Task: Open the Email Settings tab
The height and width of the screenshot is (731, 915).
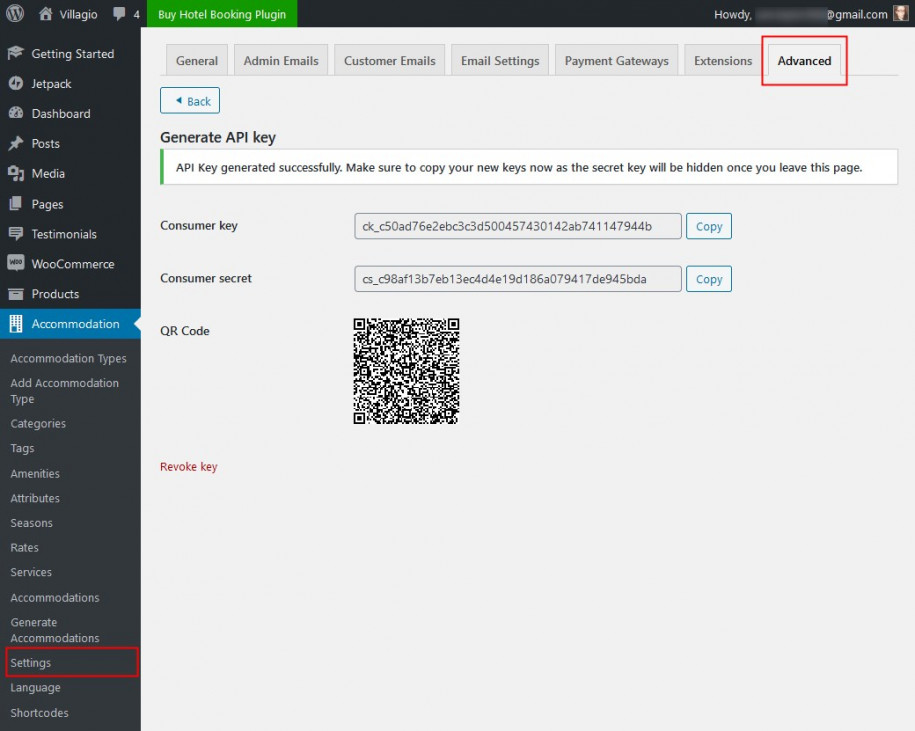Action: click(499, 61)
